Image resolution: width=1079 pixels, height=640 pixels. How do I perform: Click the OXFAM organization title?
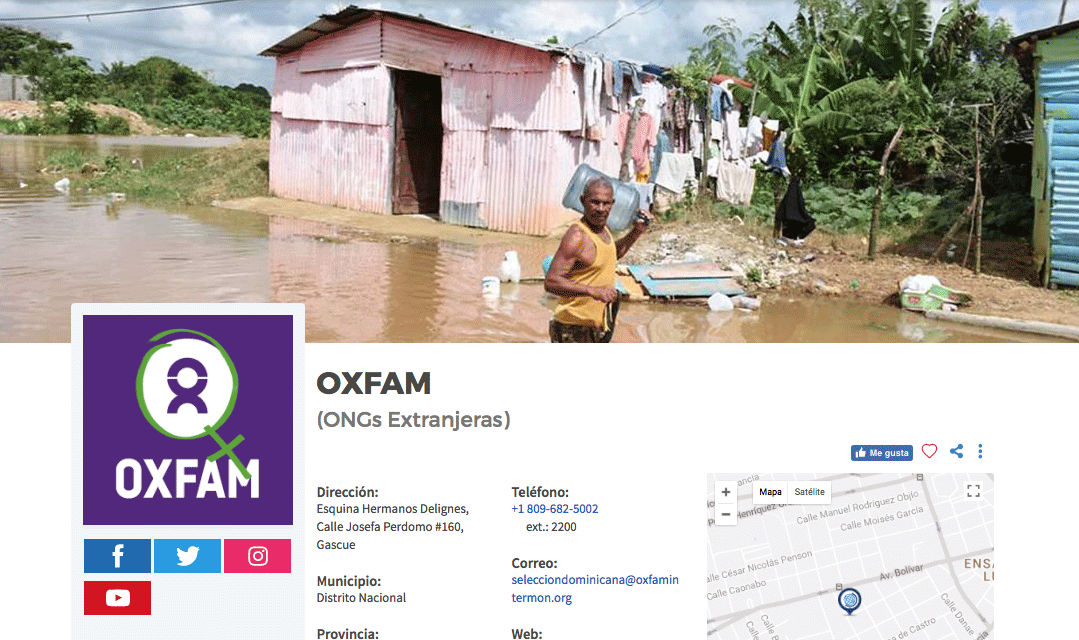pyautogui.click(x=374, y=383)
